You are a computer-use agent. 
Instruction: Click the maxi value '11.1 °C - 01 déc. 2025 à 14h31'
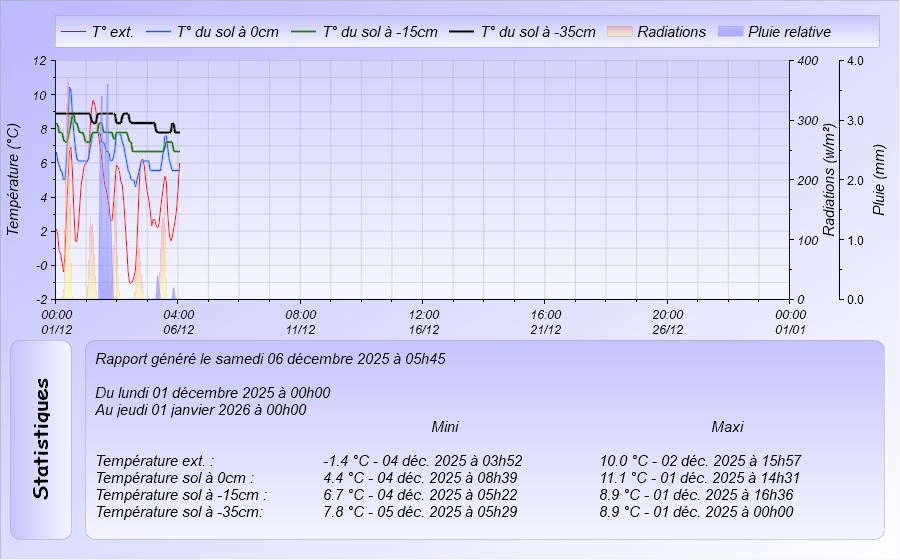point(700,478)
